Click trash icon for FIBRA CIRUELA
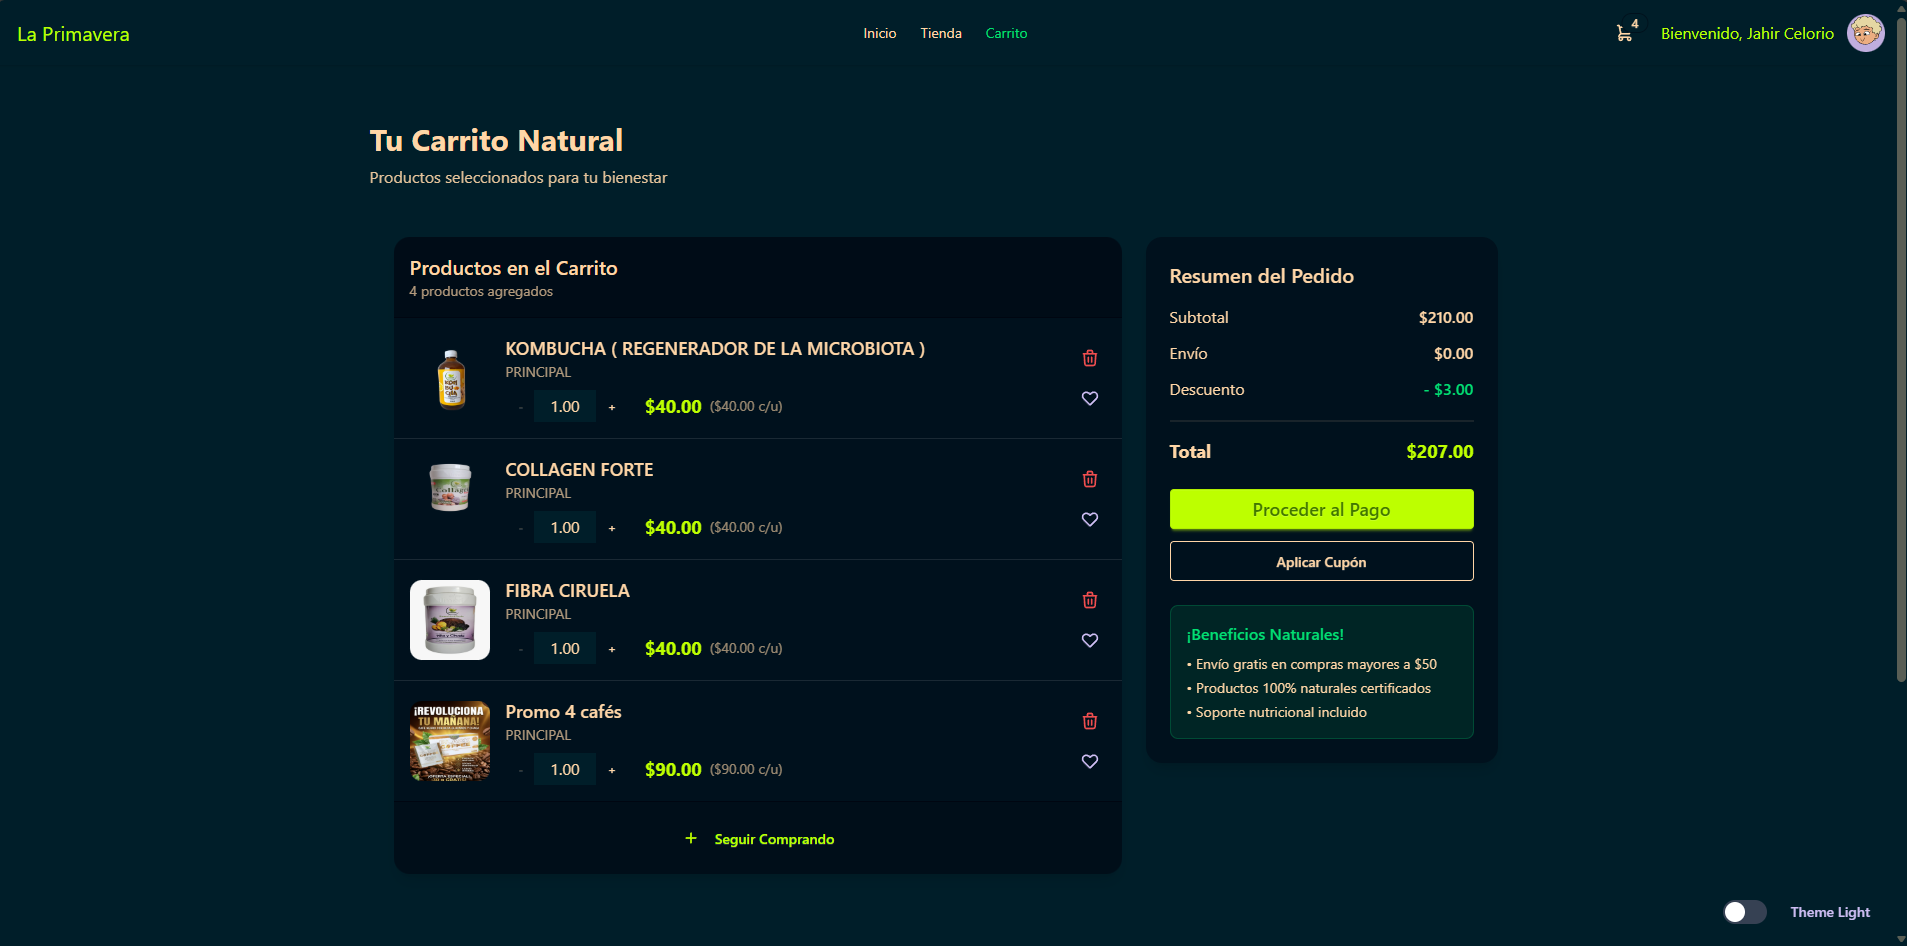The image size is (1907, 946). coord(1089,600)
